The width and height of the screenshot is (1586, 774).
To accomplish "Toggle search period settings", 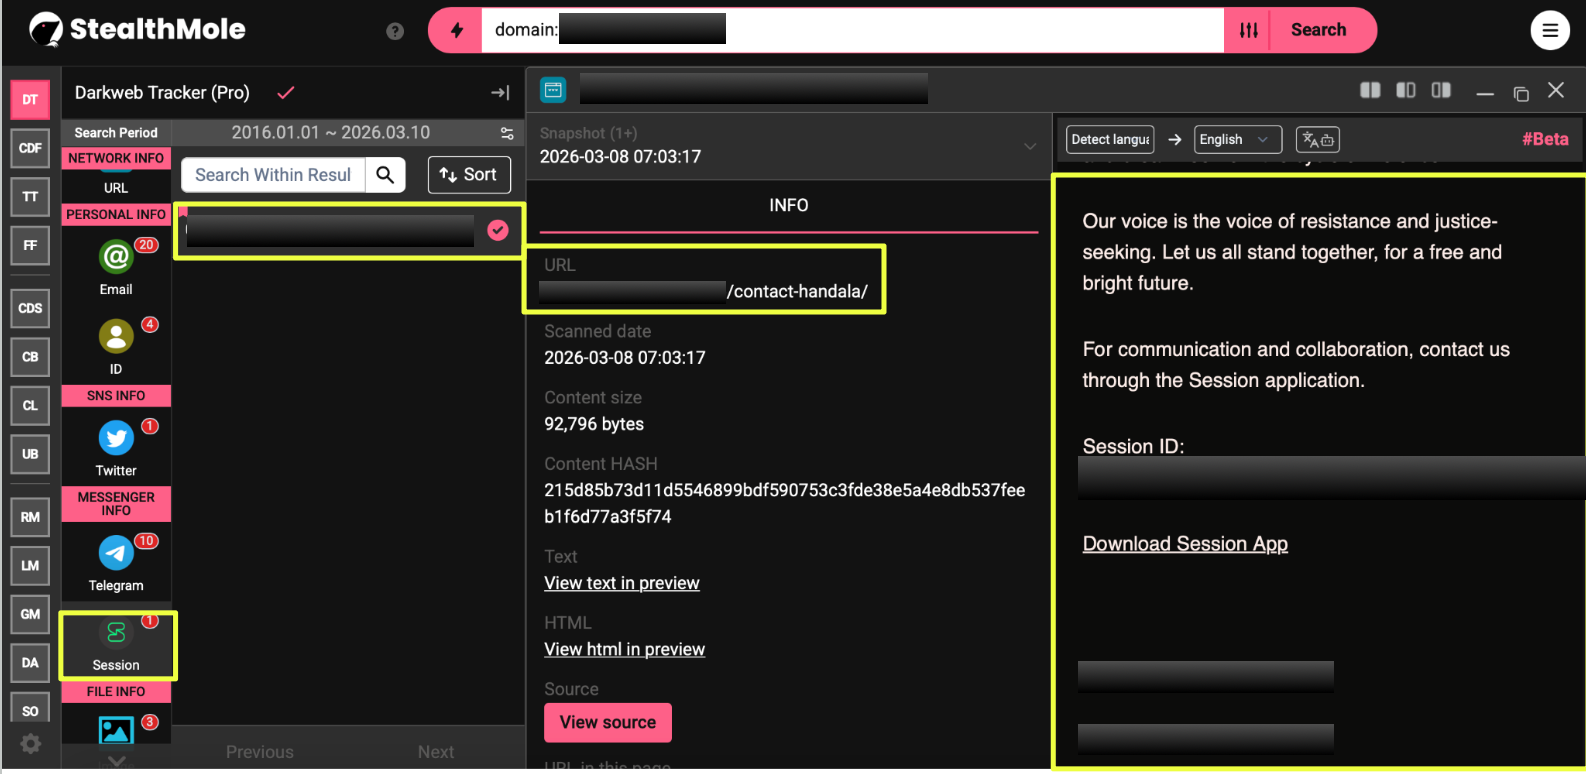I will click(x=507, y=133).
